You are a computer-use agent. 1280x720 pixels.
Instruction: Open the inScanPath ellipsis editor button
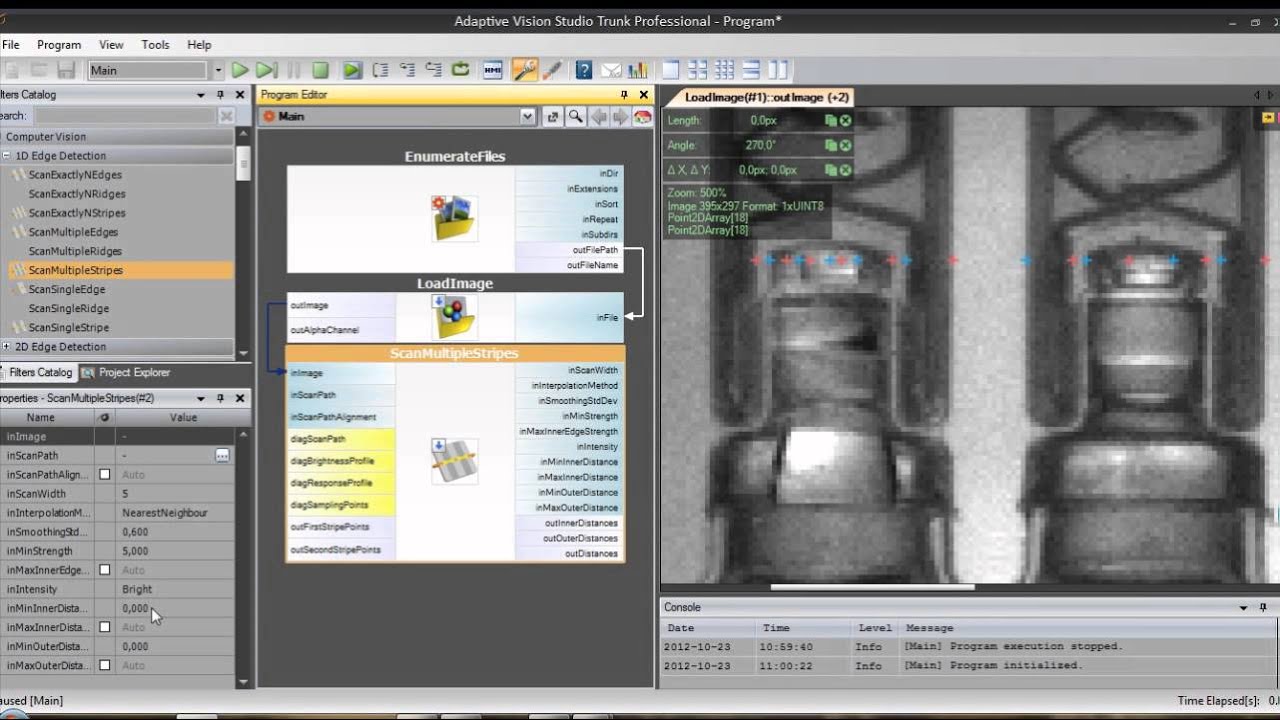tap(222, 456)
